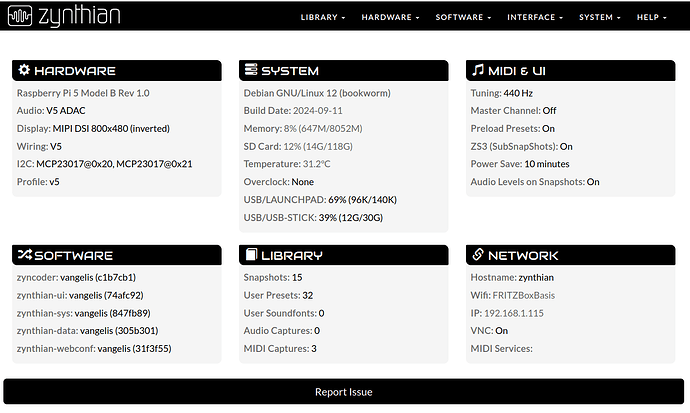The image size is (690, 413).
Task: Click the Report Issue button
Action: point(344,391)
